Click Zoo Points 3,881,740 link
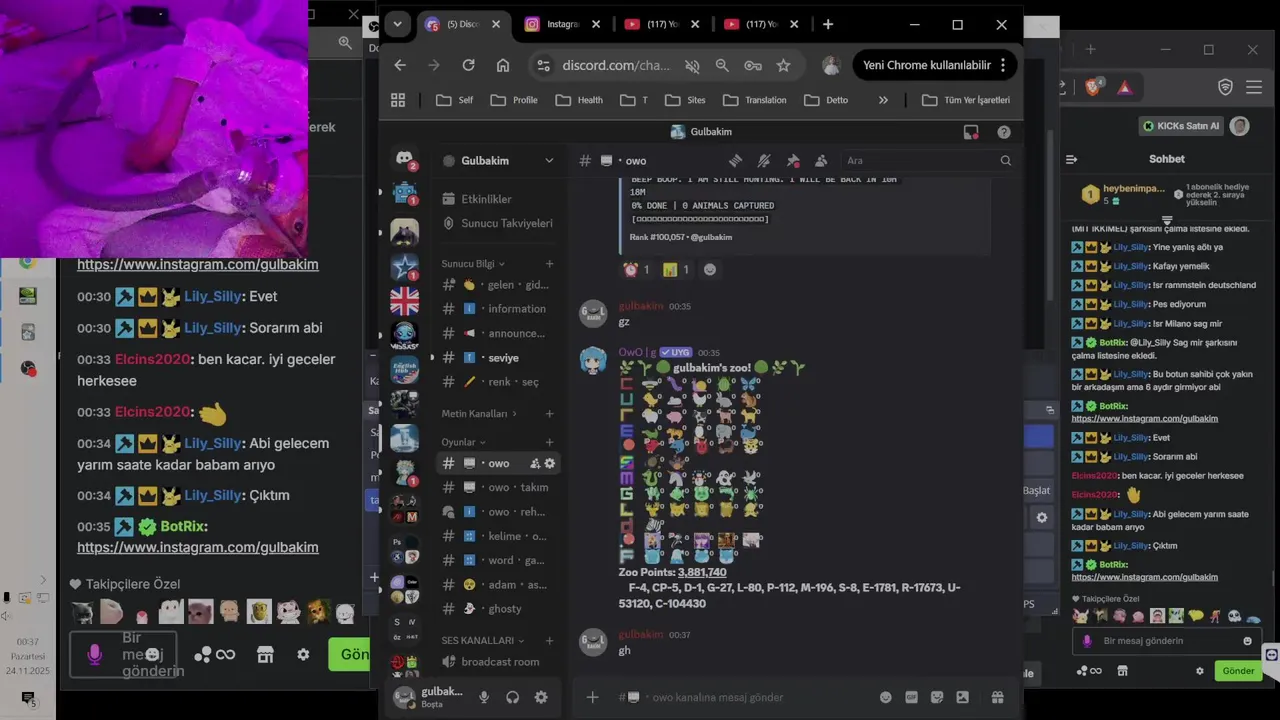 [x=702, y=572]
